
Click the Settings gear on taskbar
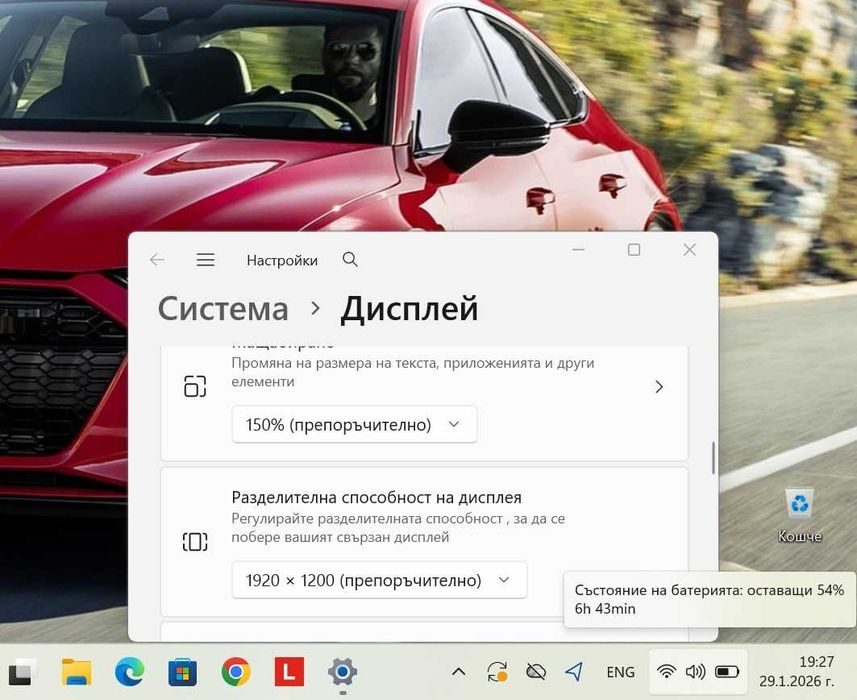pos(342,672)
